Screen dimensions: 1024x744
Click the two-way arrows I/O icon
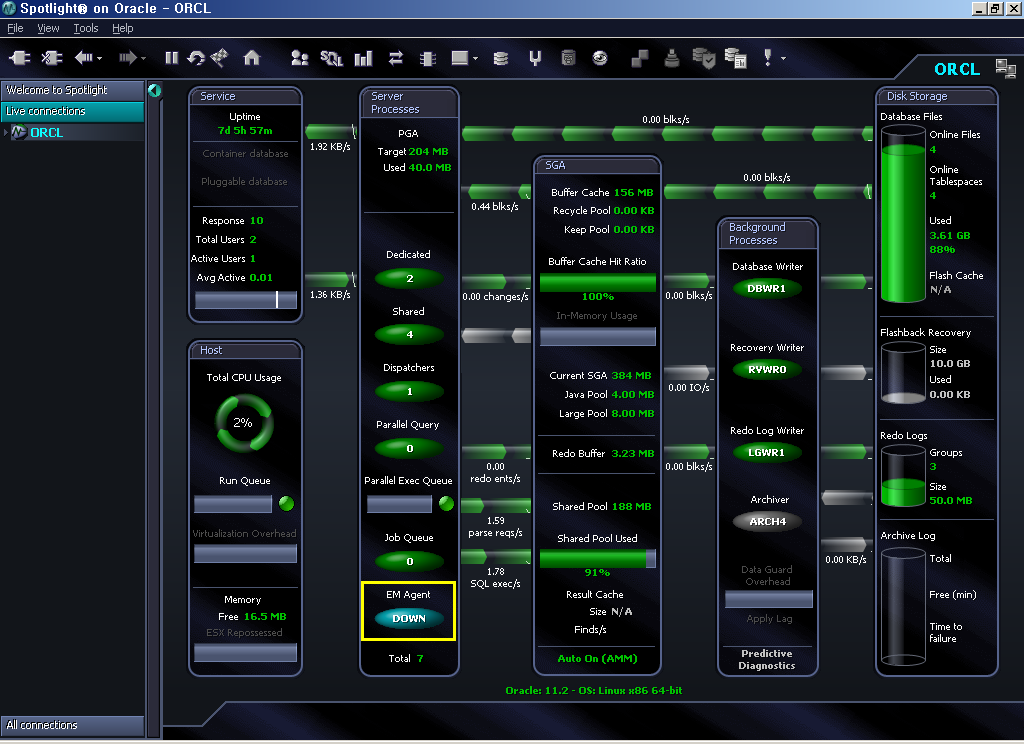[395, 58]
